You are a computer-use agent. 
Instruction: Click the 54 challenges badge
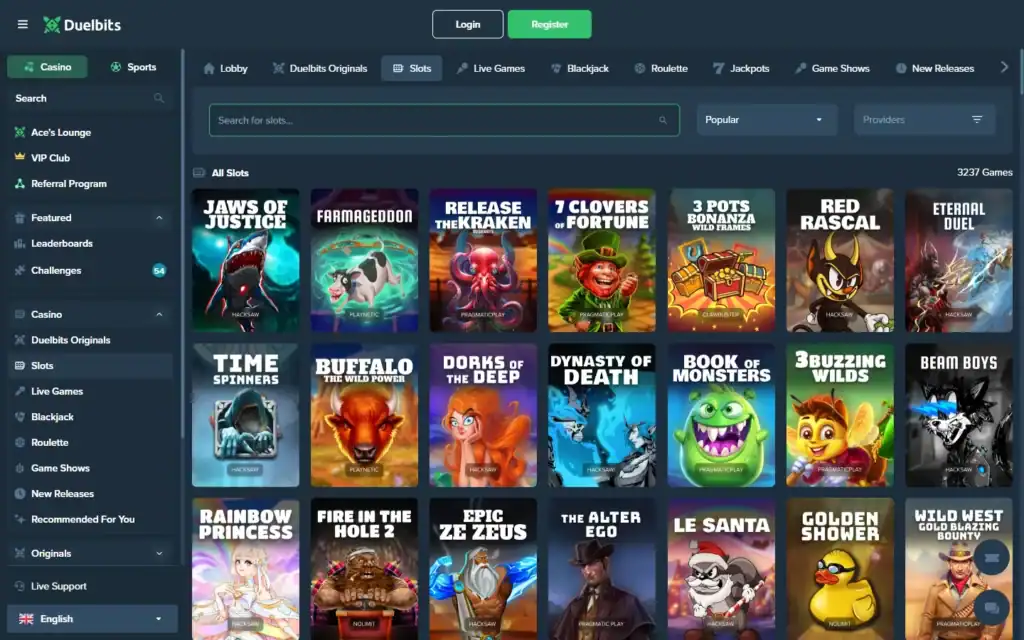(x=159, y=270)
